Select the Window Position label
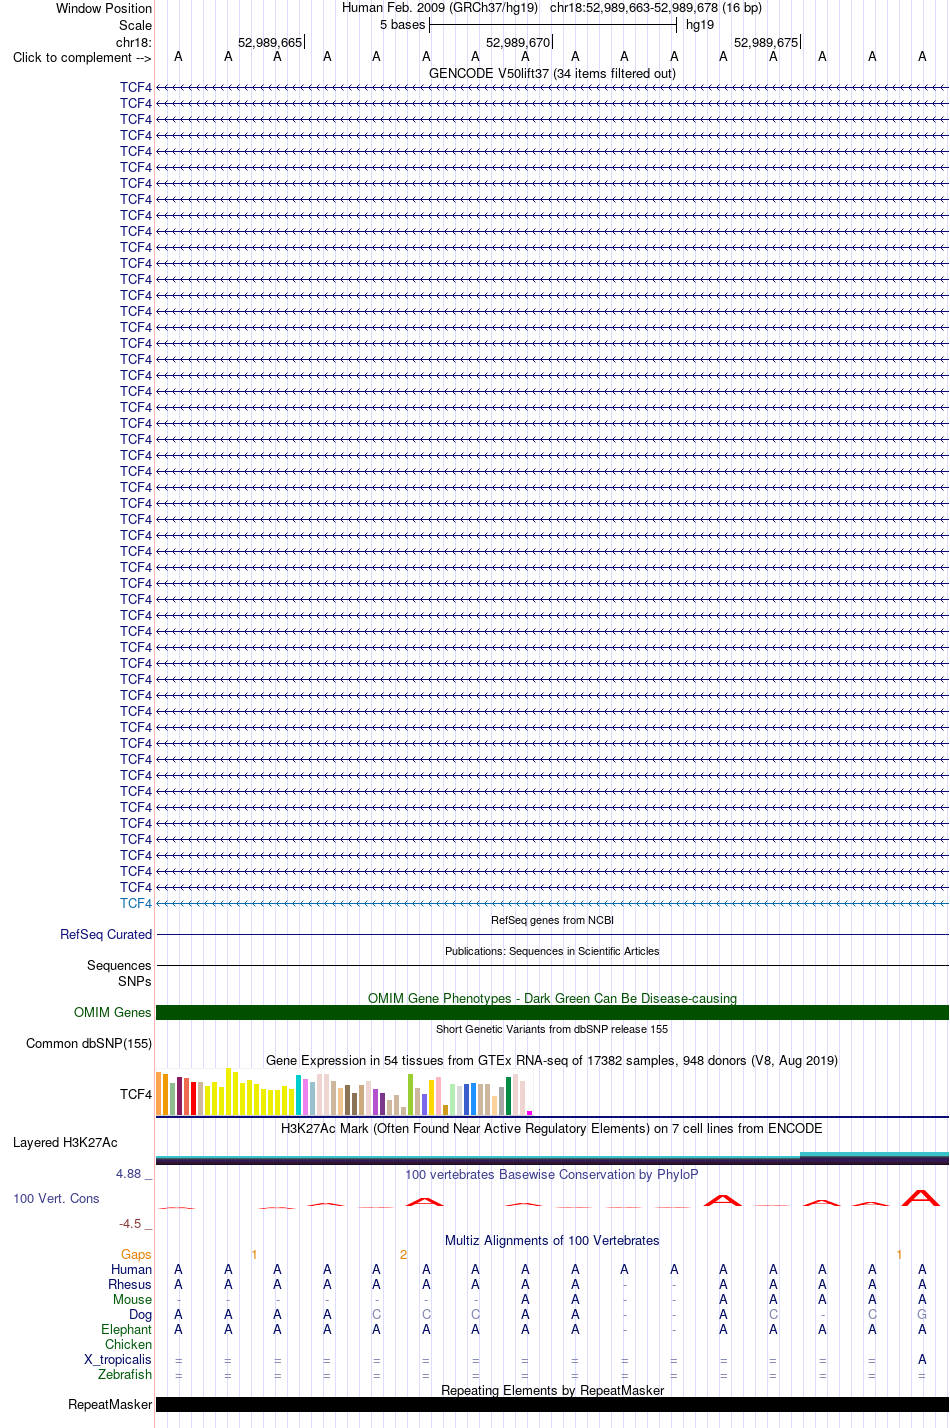Viewport: 950px width, 1428px height. pos(104,8)
